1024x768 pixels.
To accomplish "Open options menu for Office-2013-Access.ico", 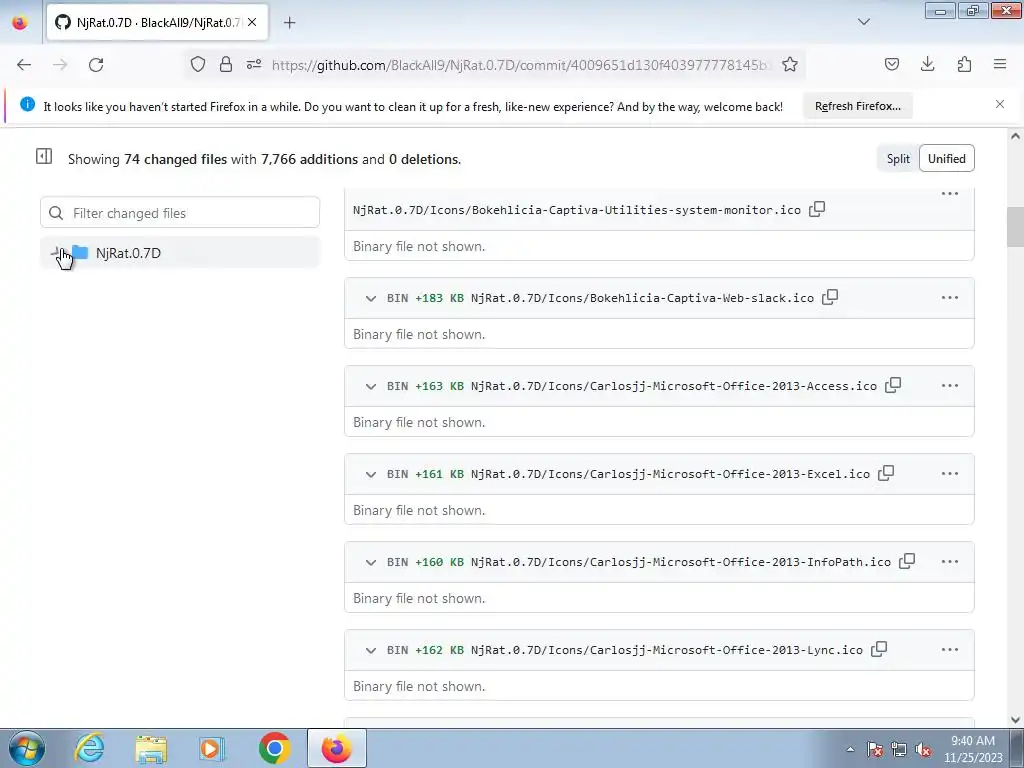I will click(950, 386).
